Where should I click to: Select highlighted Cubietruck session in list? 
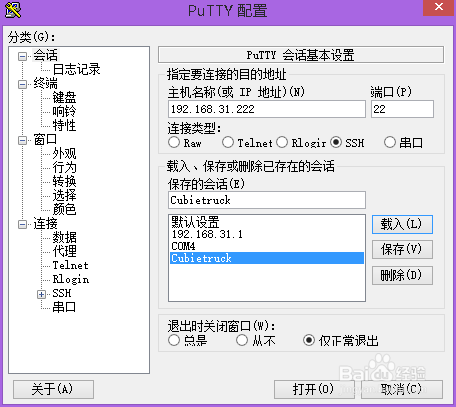(267, 258)
